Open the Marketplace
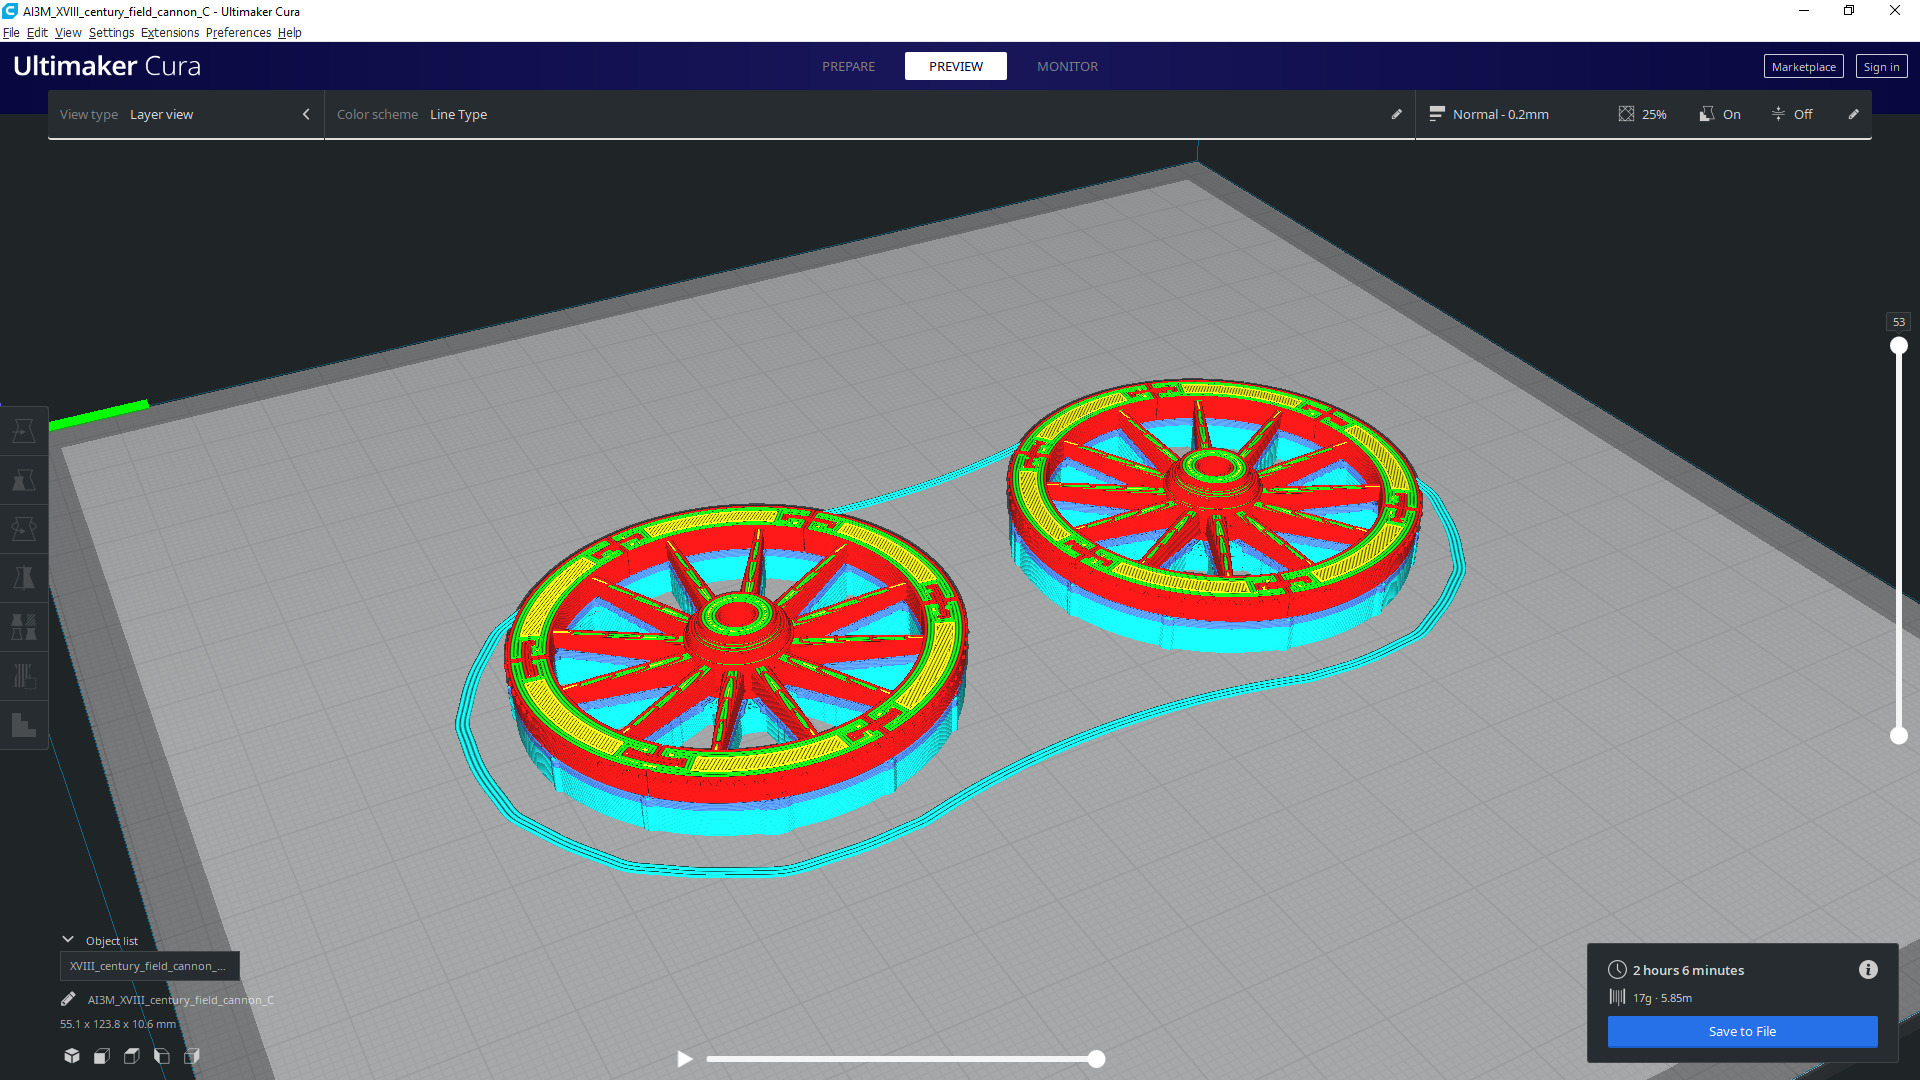 (x=1803, y=67)
